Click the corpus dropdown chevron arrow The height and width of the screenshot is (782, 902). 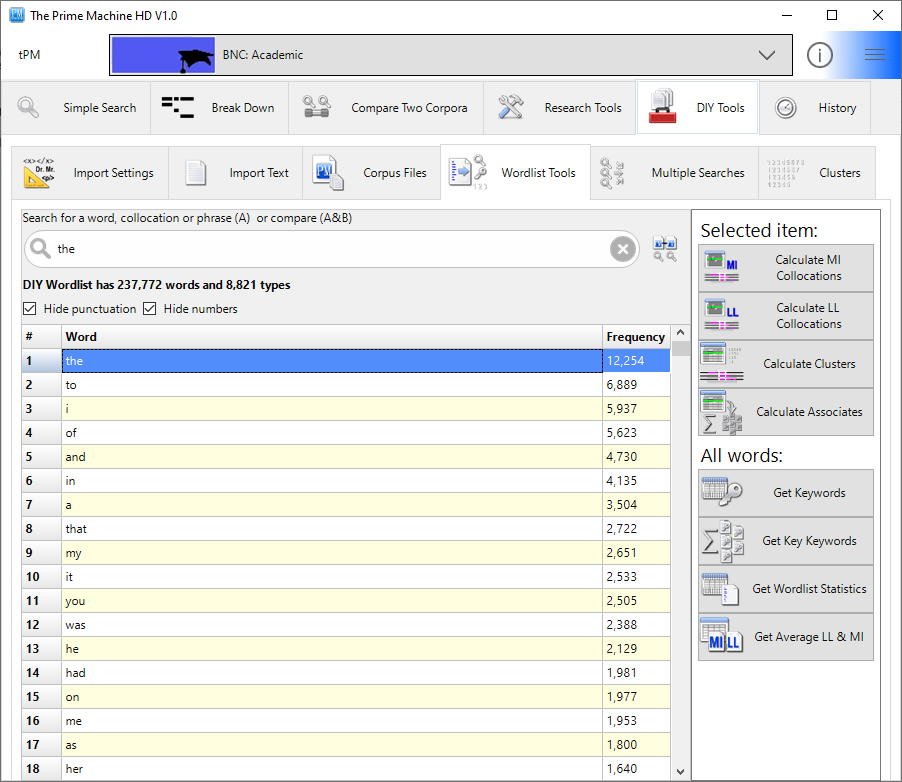[766, 55]
